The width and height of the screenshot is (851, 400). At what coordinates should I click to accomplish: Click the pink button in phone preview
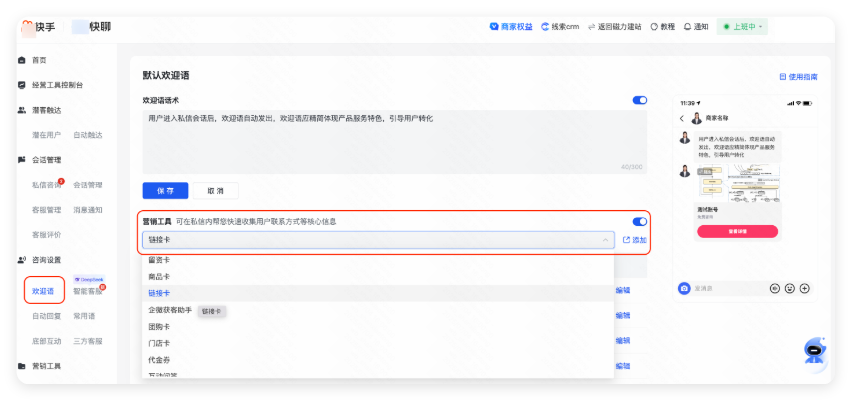(x=738, y=231)
